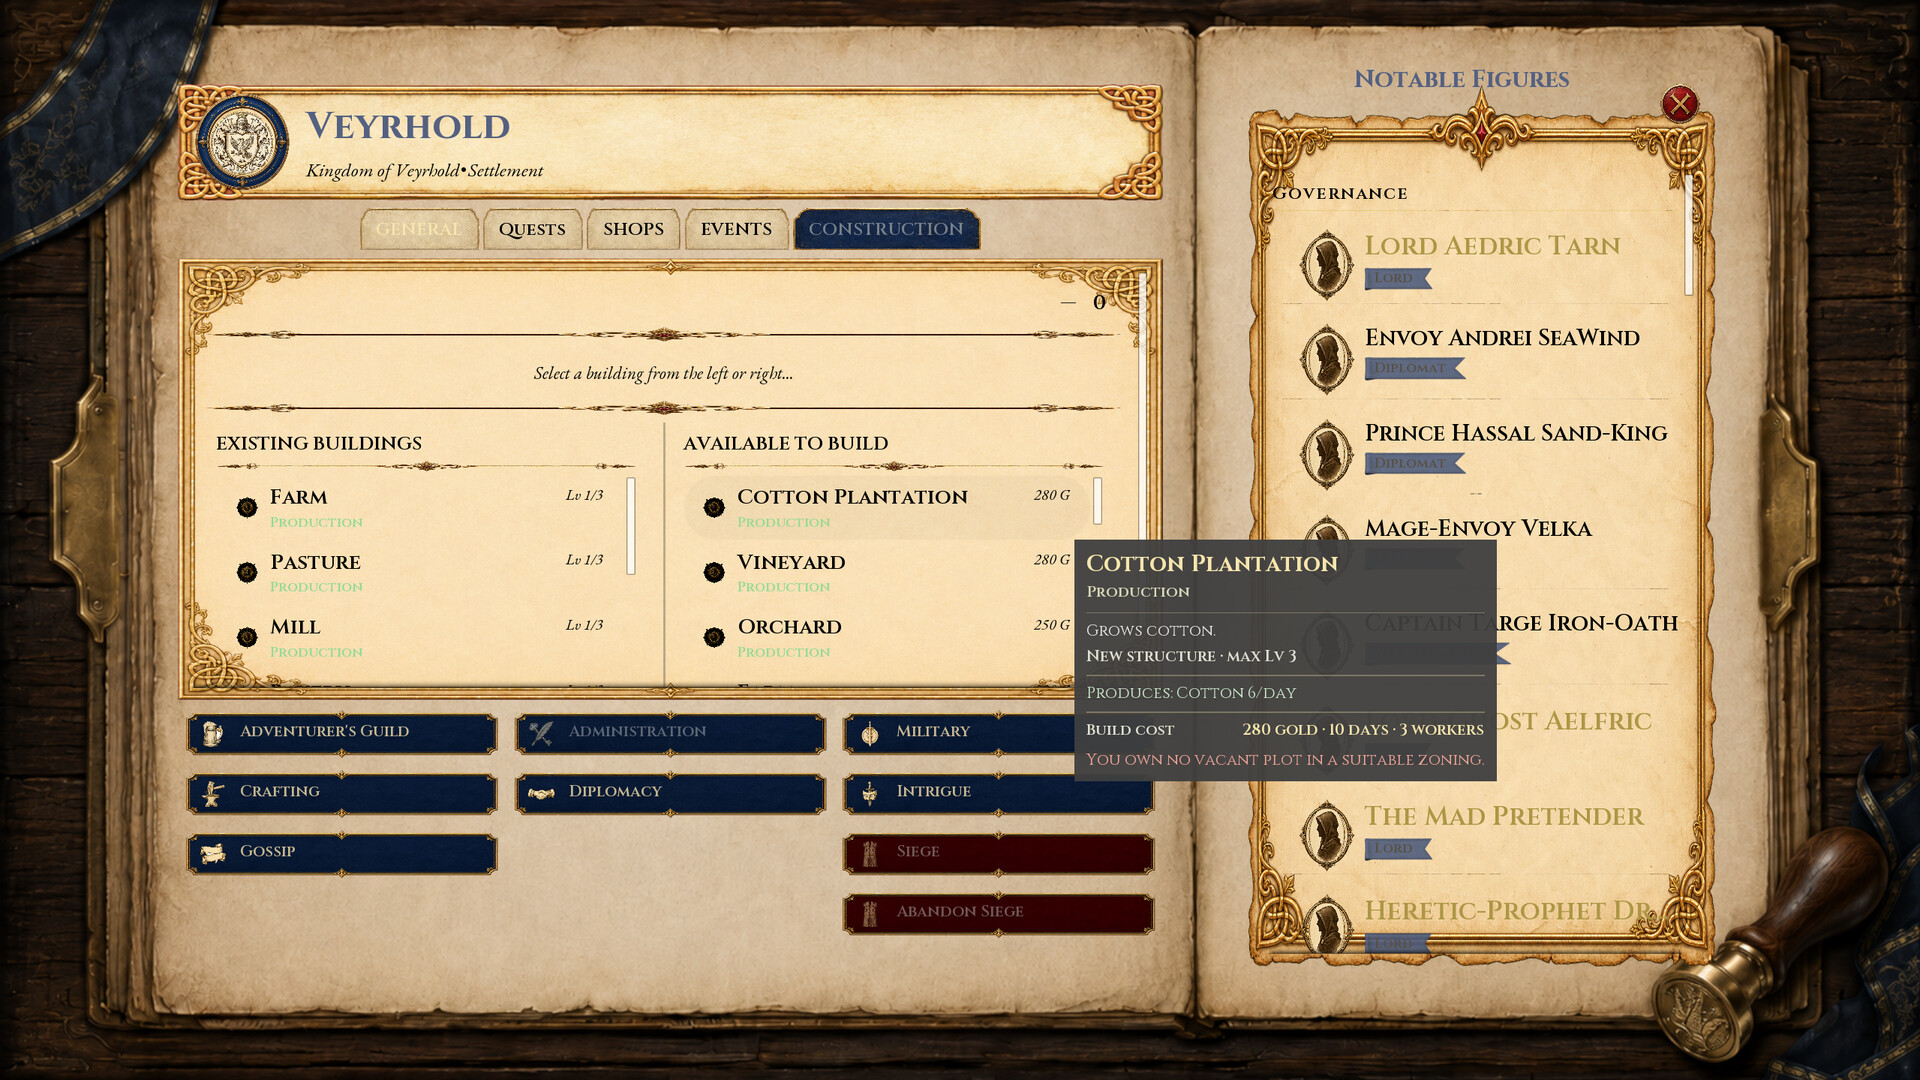This screenshot has height=1080, width=1920.
Task: Open the Quests tab
Action: [532, 229]
